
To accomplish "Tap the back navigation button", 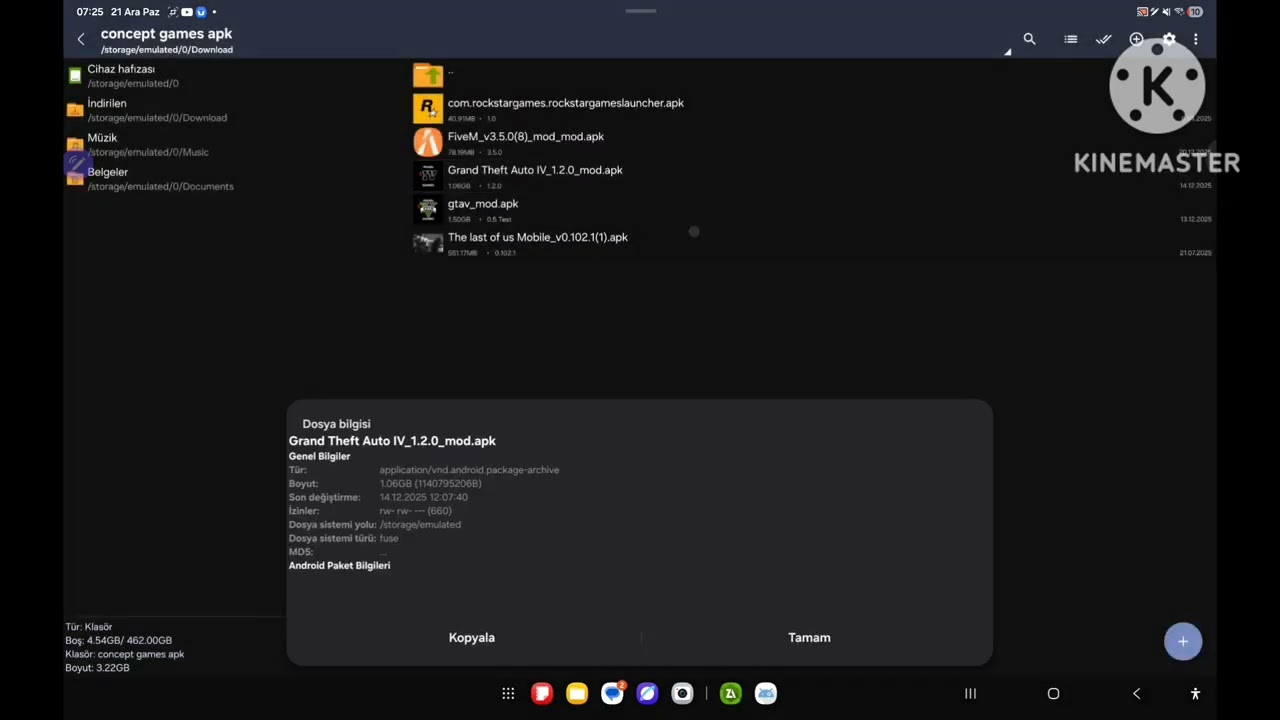I will tap(1136, 693).
